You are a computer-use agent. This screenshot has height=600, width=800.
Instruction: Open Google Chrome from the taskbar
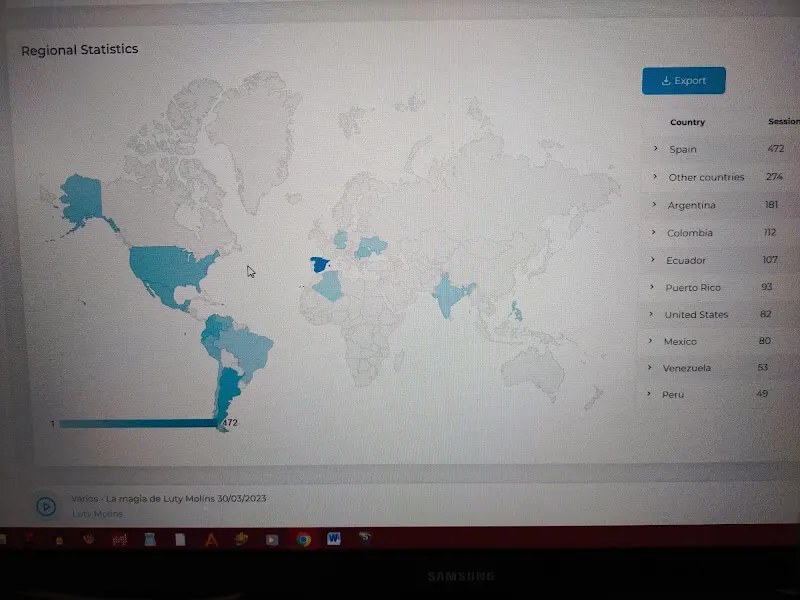click(x=304, y=539)
